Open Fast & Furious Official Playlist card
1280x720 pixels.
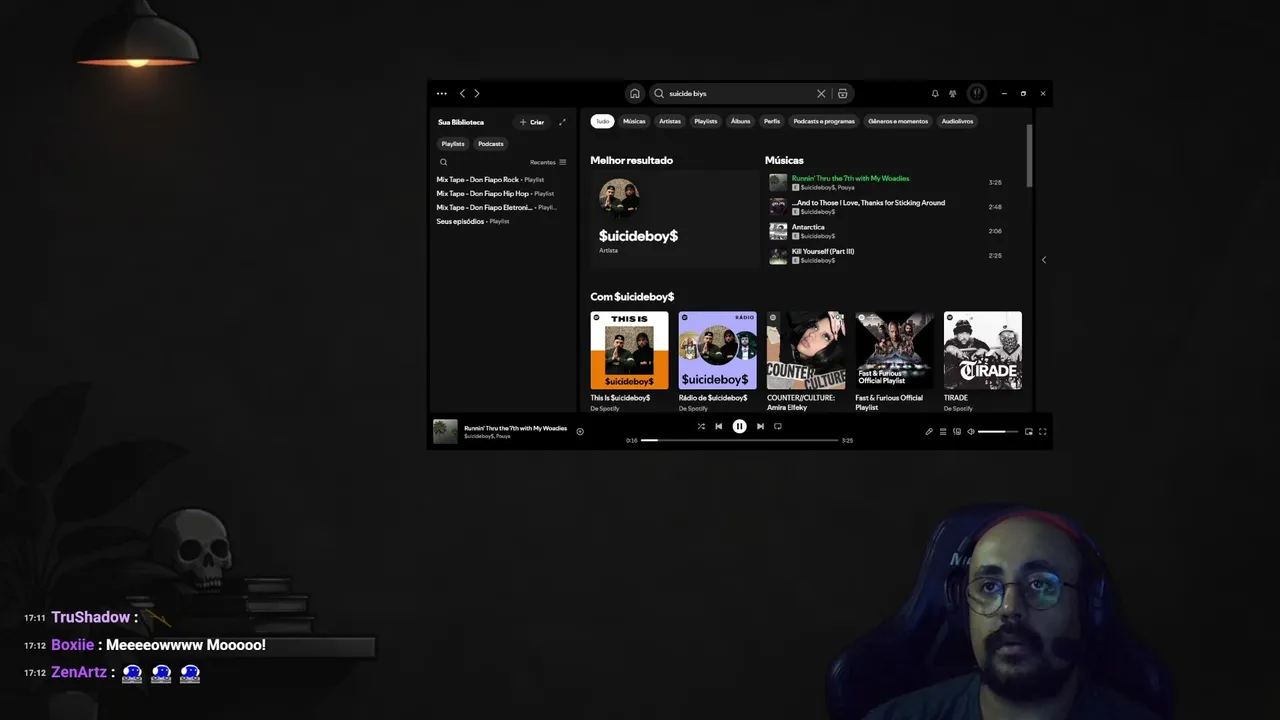894,360
